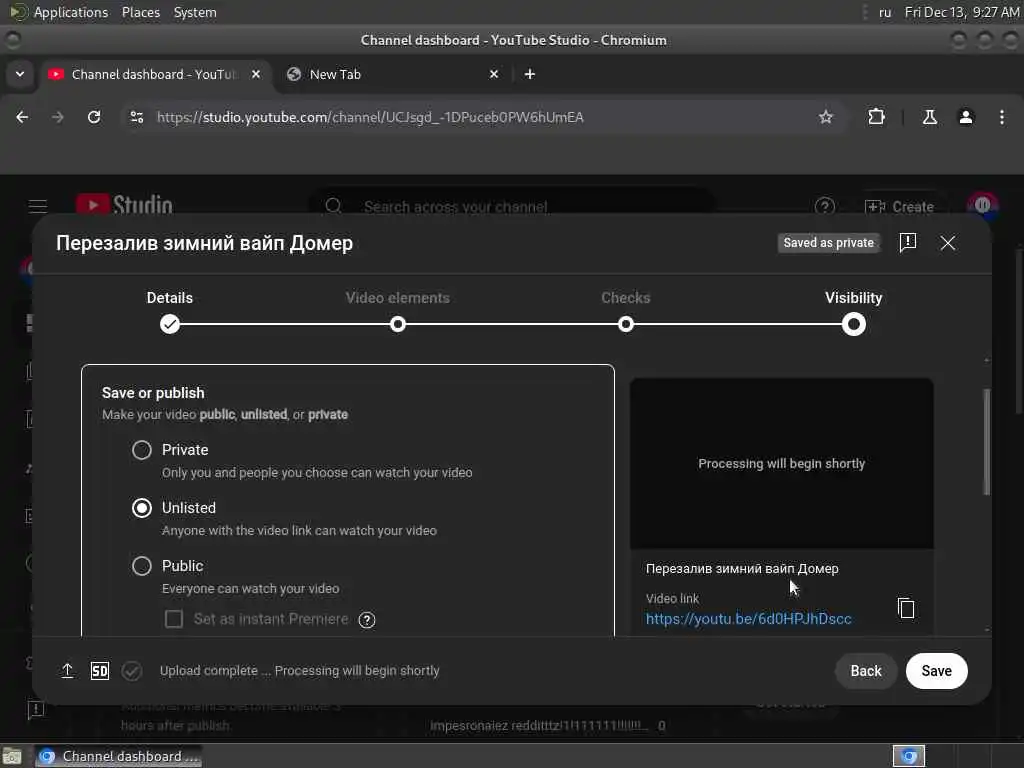The height and width of the screenshot is (768, 1024).
Task: Check Set as instant Premiere box
Action: click(174, 618)
